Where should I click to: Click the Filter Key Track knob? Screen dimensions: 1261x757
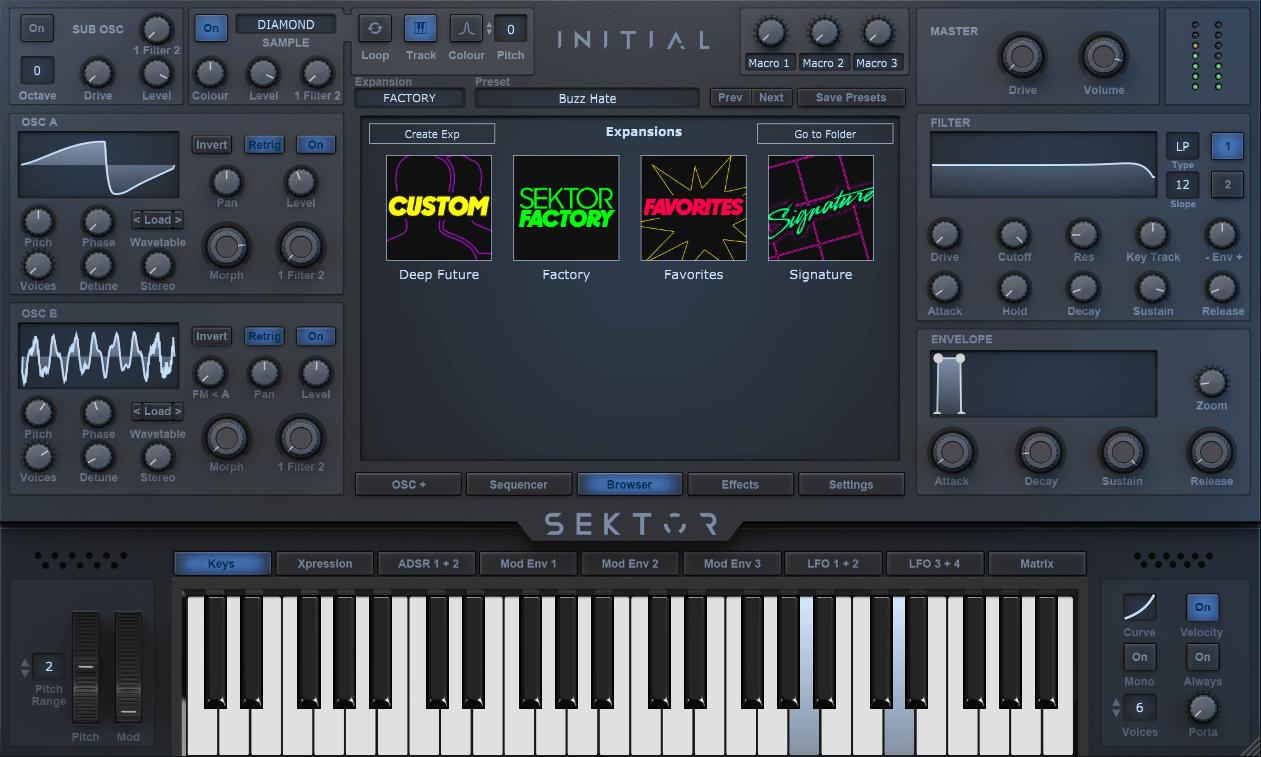tap(1152, 235)
